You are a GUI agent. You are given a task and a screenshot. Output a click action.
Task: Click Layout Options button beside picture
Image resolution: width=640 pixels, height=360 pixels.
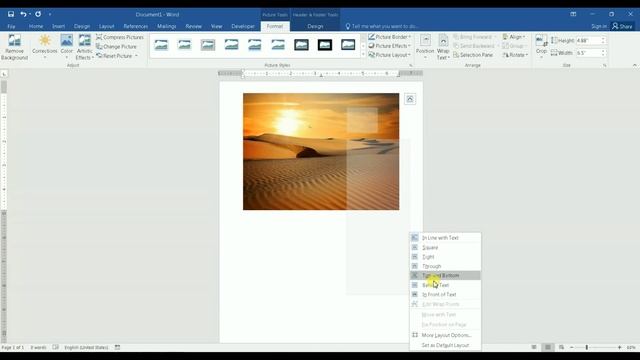(x=410, y=99)
